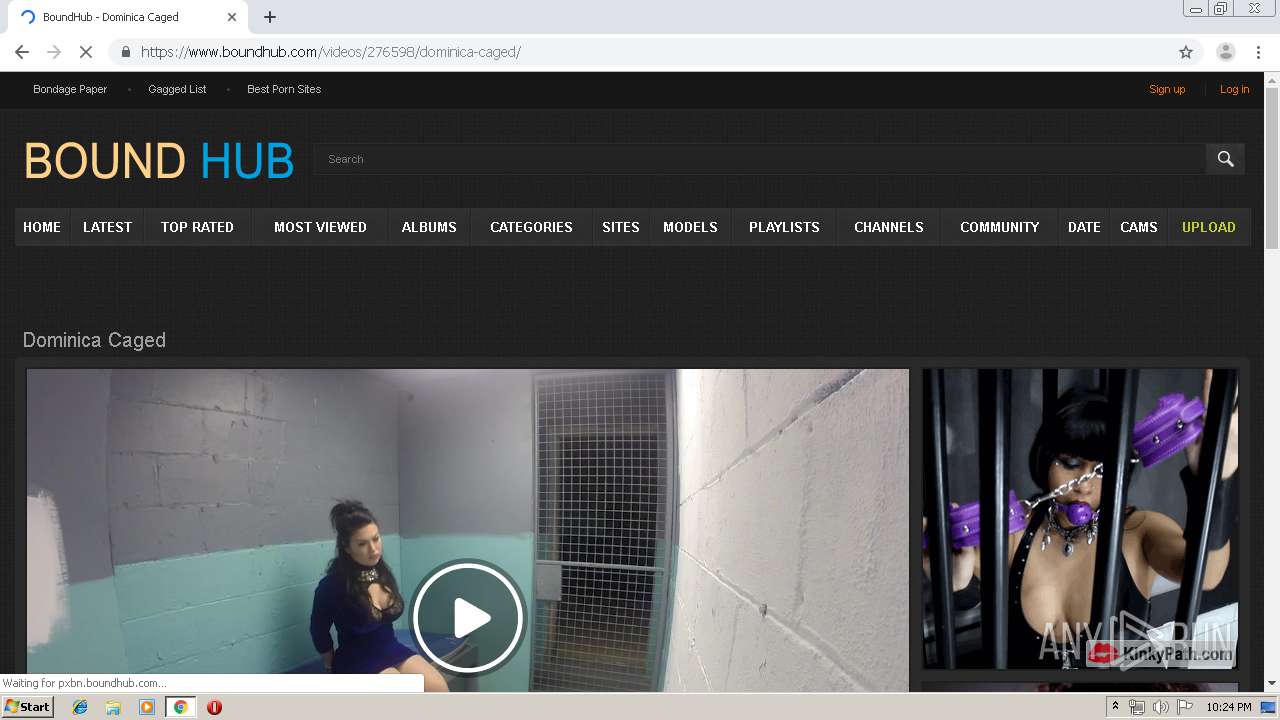
Task: Open the SITES menu item
Action: (620, 227)
